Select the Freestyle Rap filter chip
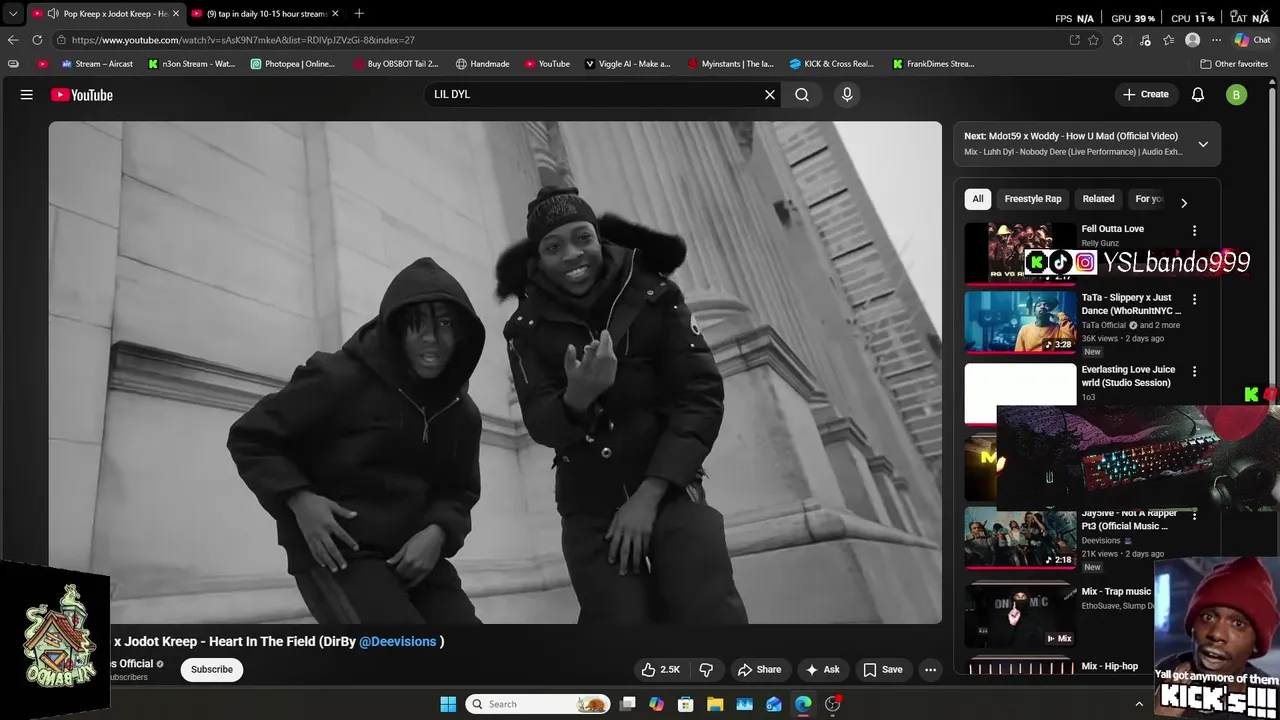 [x=1033, y=198]
